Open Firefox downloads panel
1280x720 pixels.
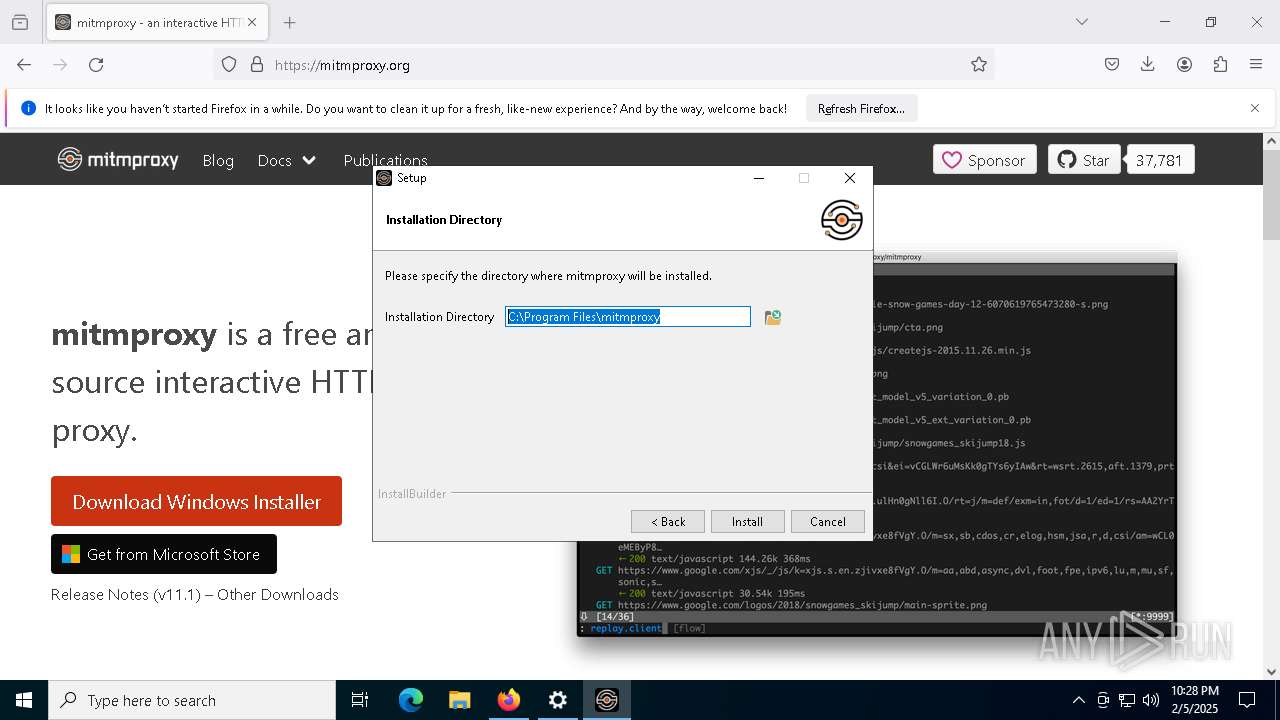[x=1148, y=65]
